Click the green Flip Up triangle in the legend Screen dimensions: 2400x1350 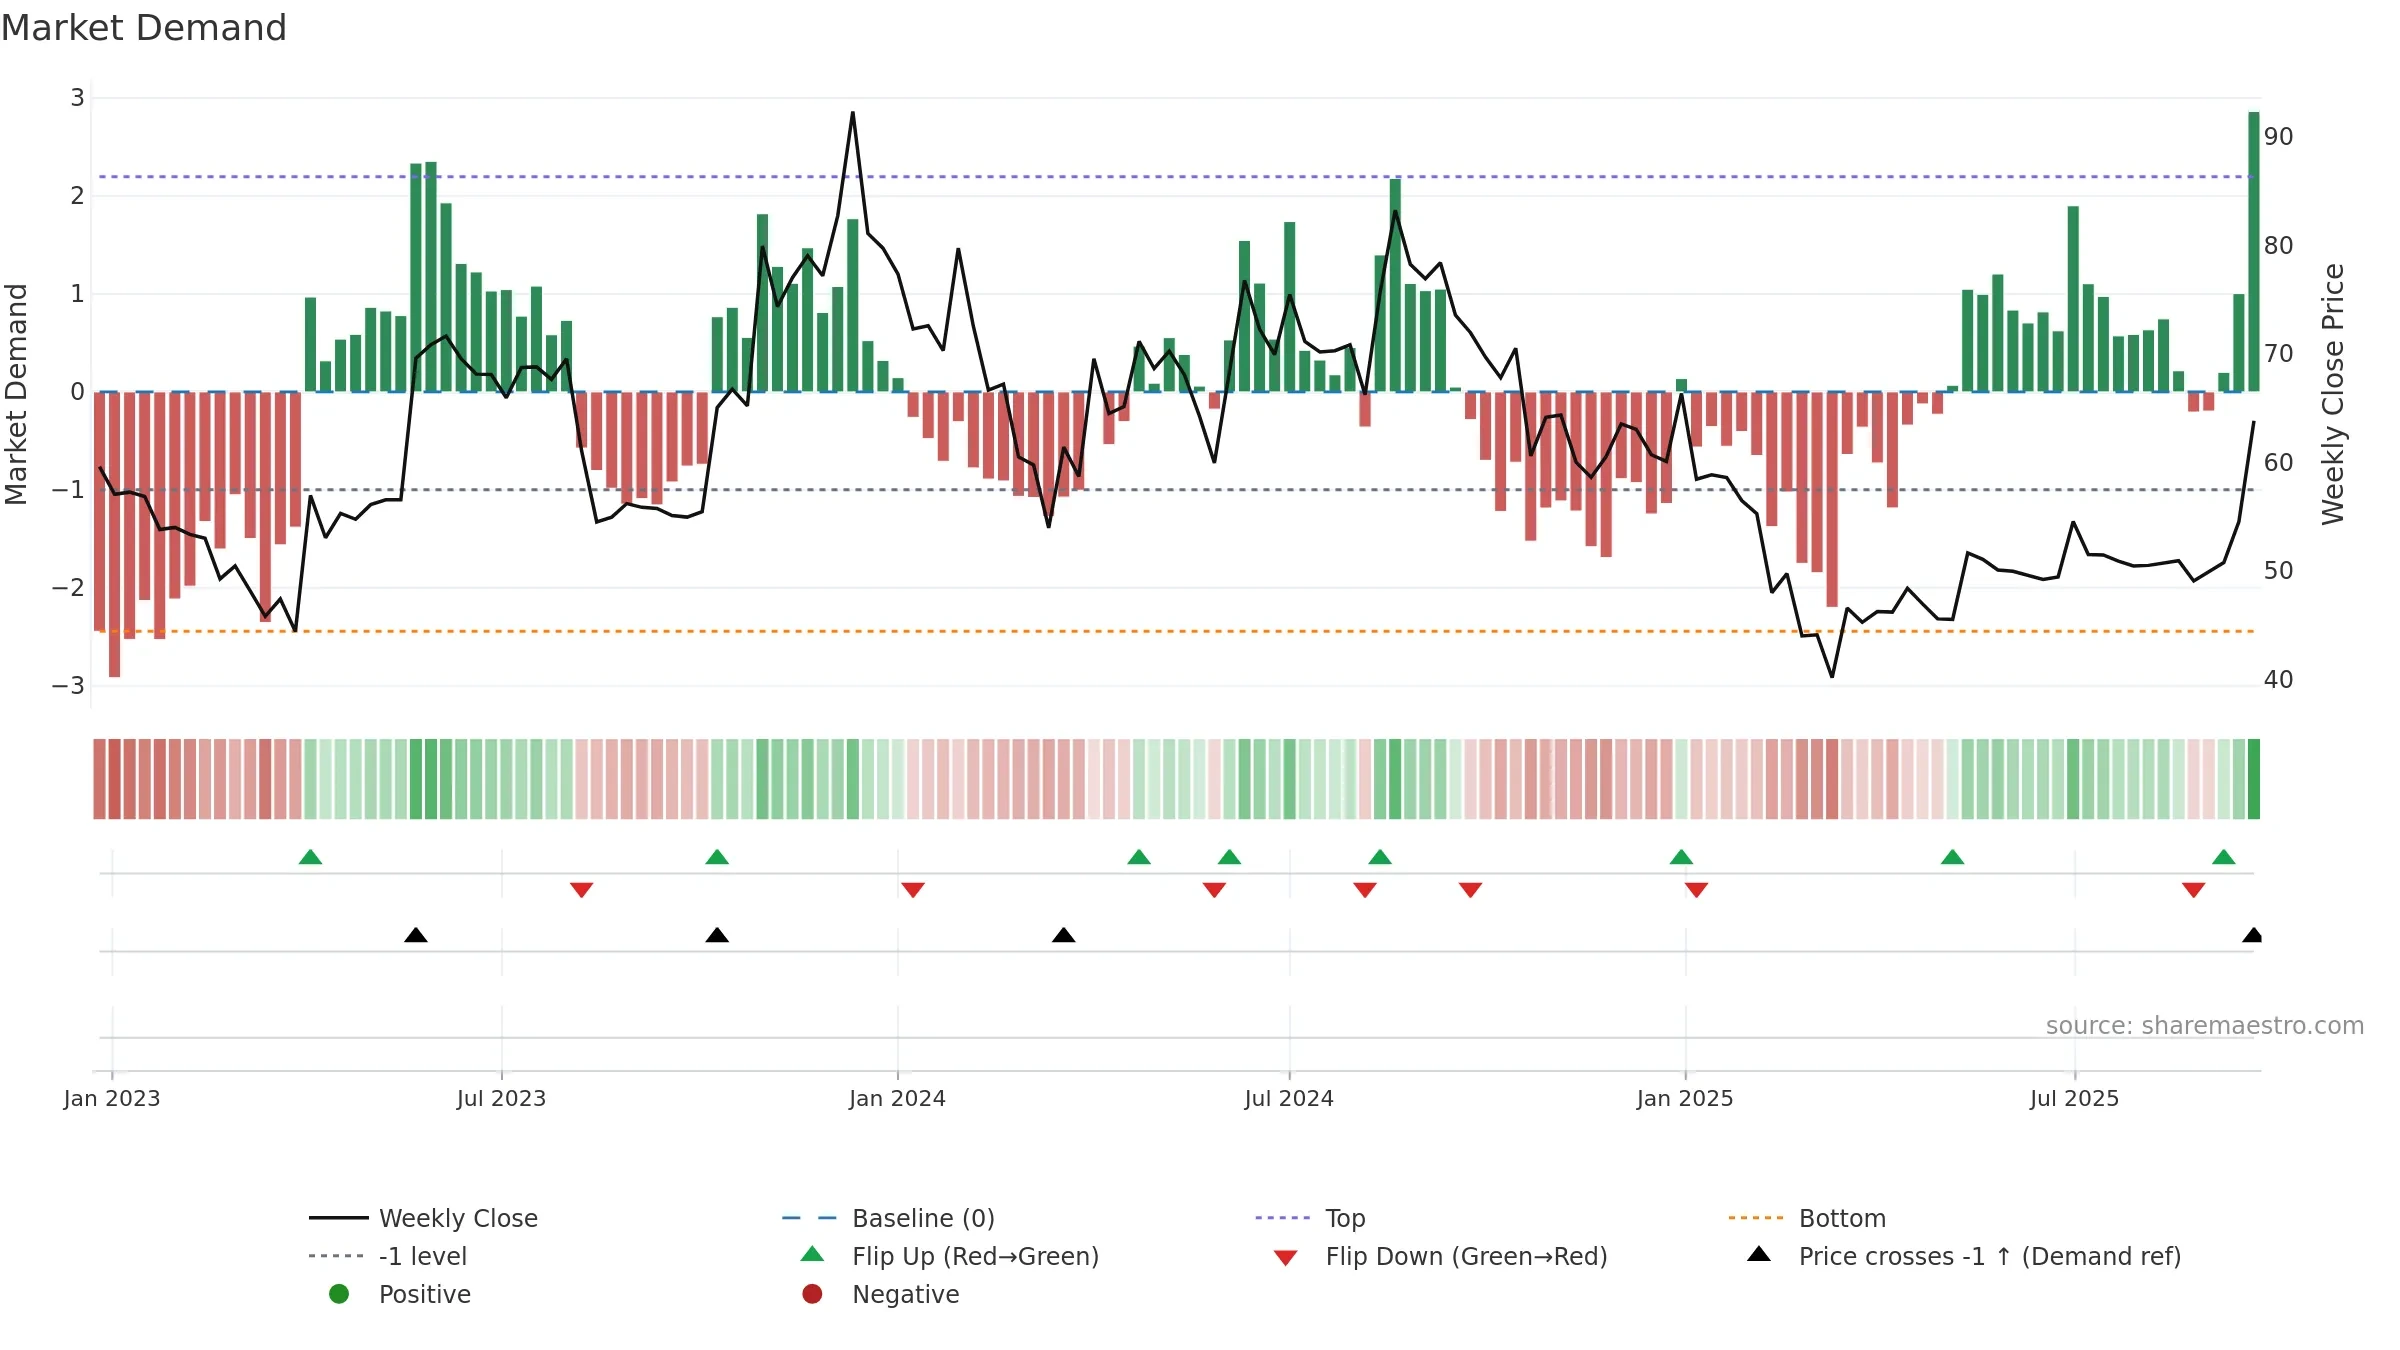coord(813,1254)
